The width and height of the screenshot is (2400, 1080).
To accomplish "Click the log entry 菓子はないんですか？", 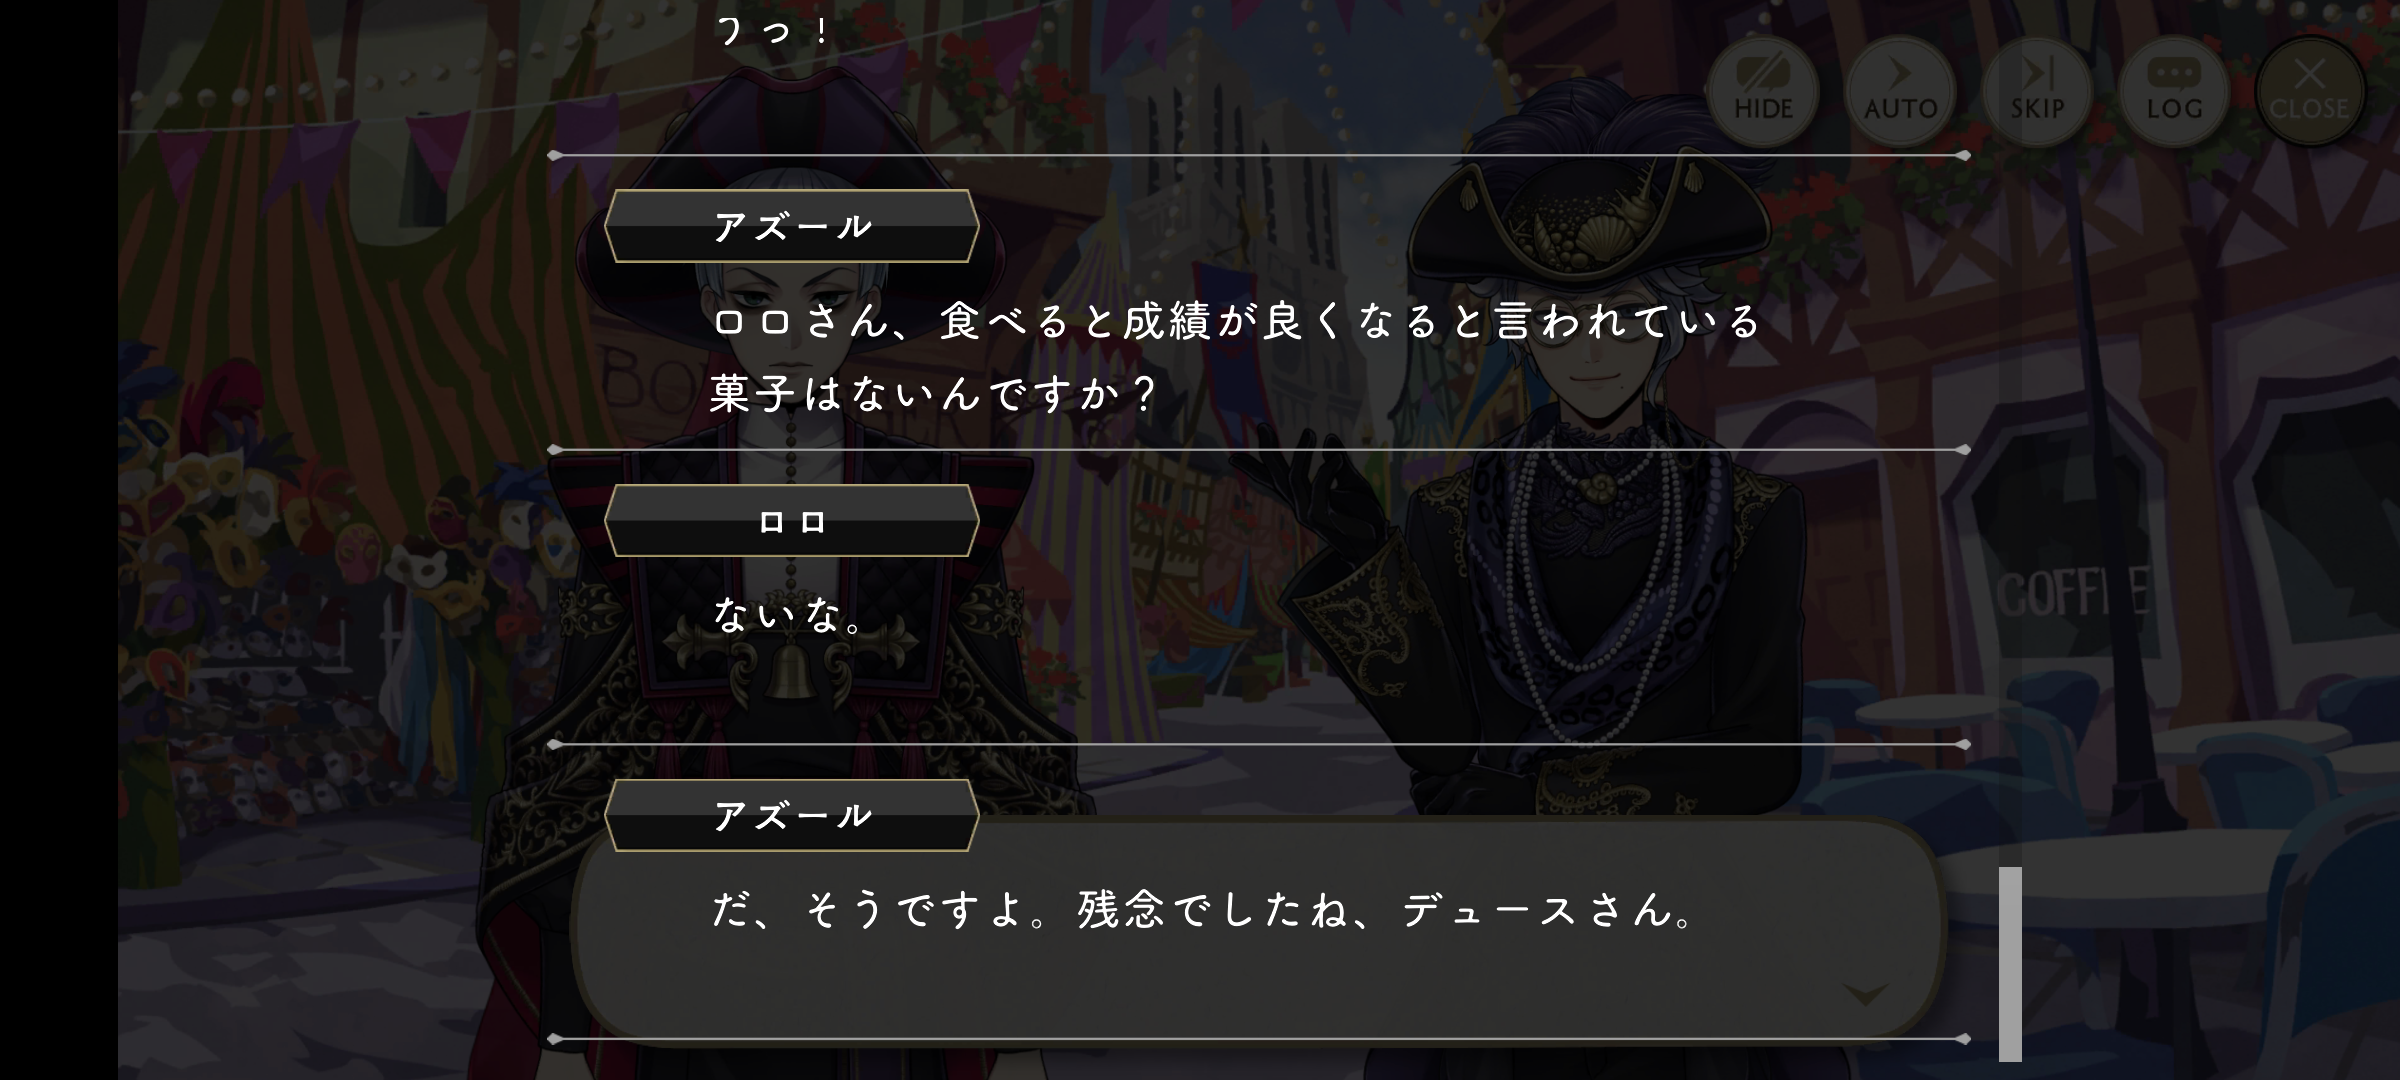I will point(934,393).
